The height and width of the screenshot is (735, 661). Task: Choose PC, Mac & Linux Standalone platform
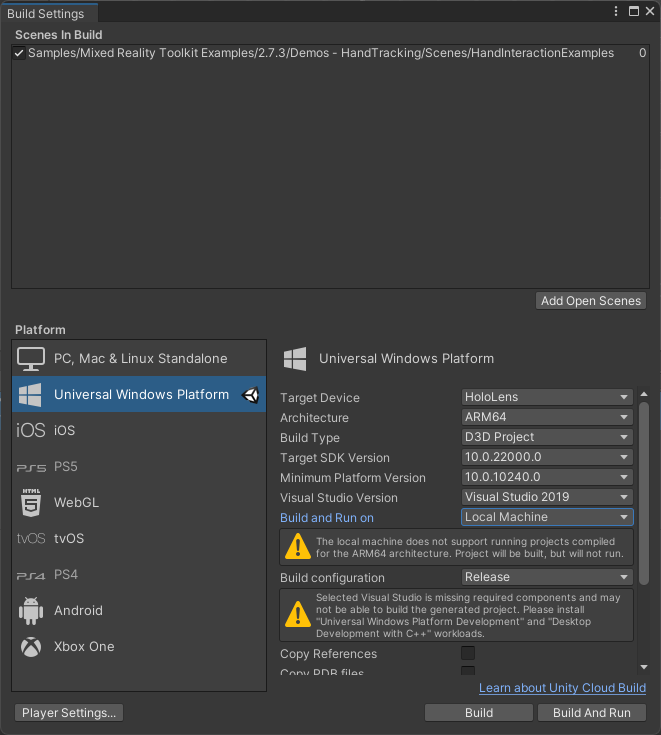[x=139, y=359]
